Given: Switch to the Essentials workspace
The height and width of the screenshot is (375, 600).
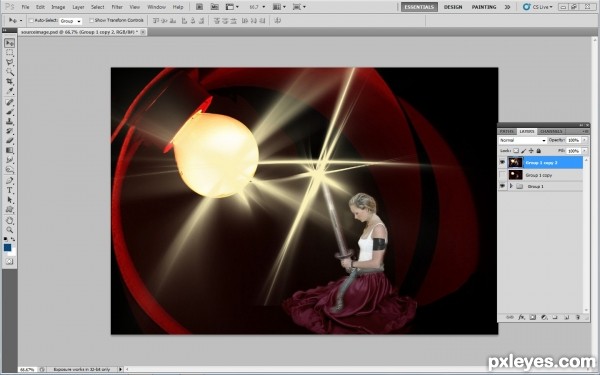Looking at the screenshot, I should (419, 7).
